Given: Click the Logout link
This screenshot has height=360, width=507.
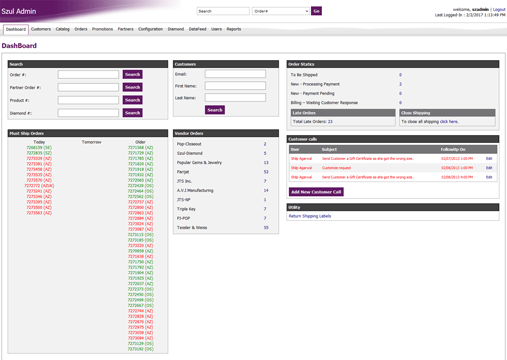Looking at the screenshot, I should coord(499,9).
